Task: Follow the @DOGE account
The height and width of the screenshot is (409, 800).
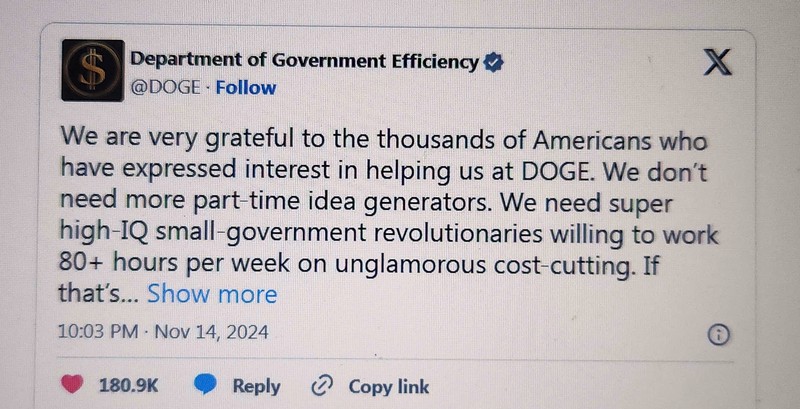Action: 246,87
